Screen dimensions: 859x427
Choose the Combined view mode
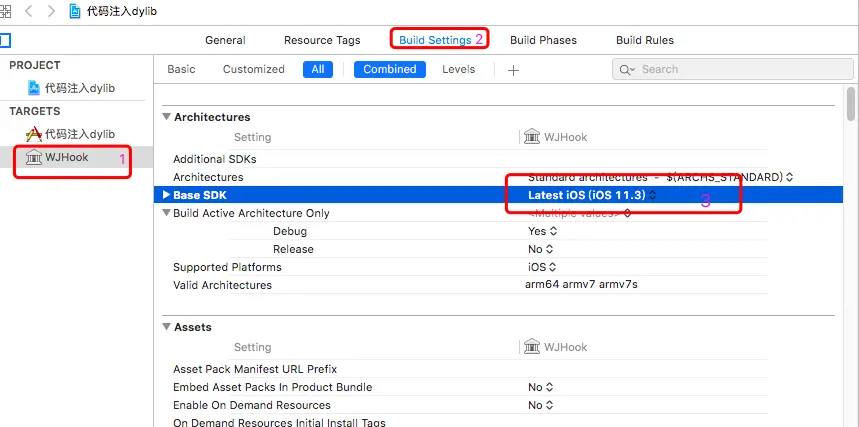point(390,69)
